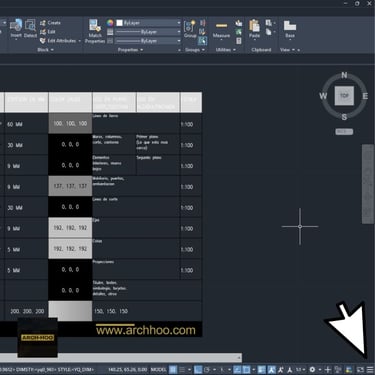This screenshot has width=375, height=375.
Task: Toggle group selection on/off icon
Action: (x=202, y=41)
